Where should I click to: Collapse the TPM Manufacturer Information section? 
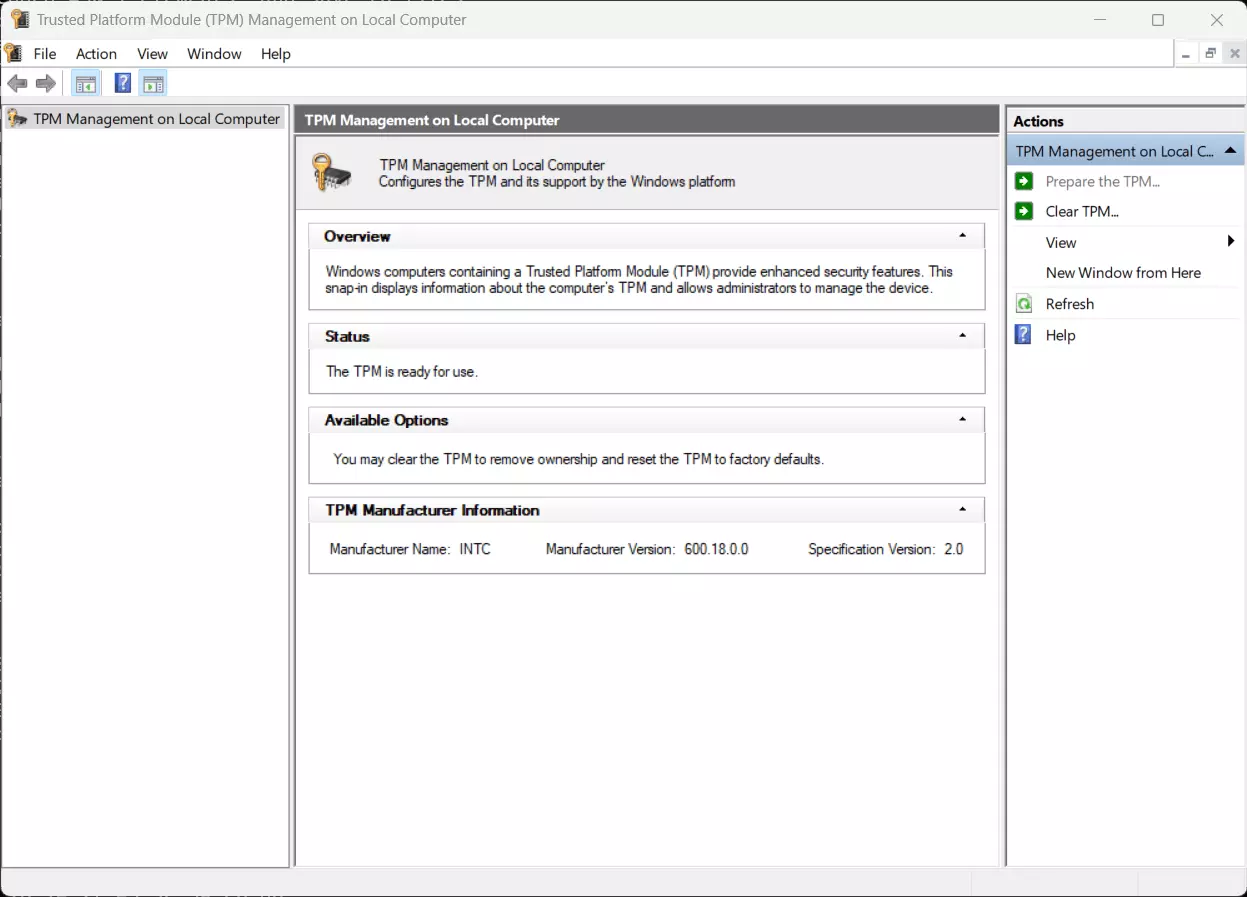coord(962,510)
